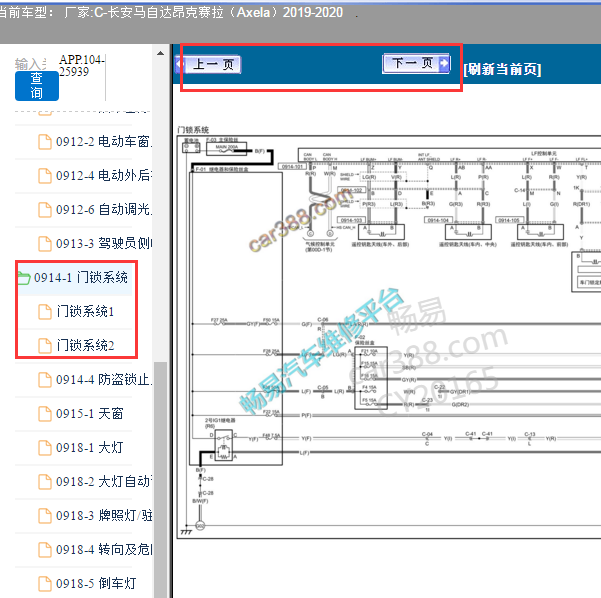Click the document icon beside 0918-1 大灯
Image resolution: width=601 pixels, height=598 pixels.
click(x=45, y=448)
